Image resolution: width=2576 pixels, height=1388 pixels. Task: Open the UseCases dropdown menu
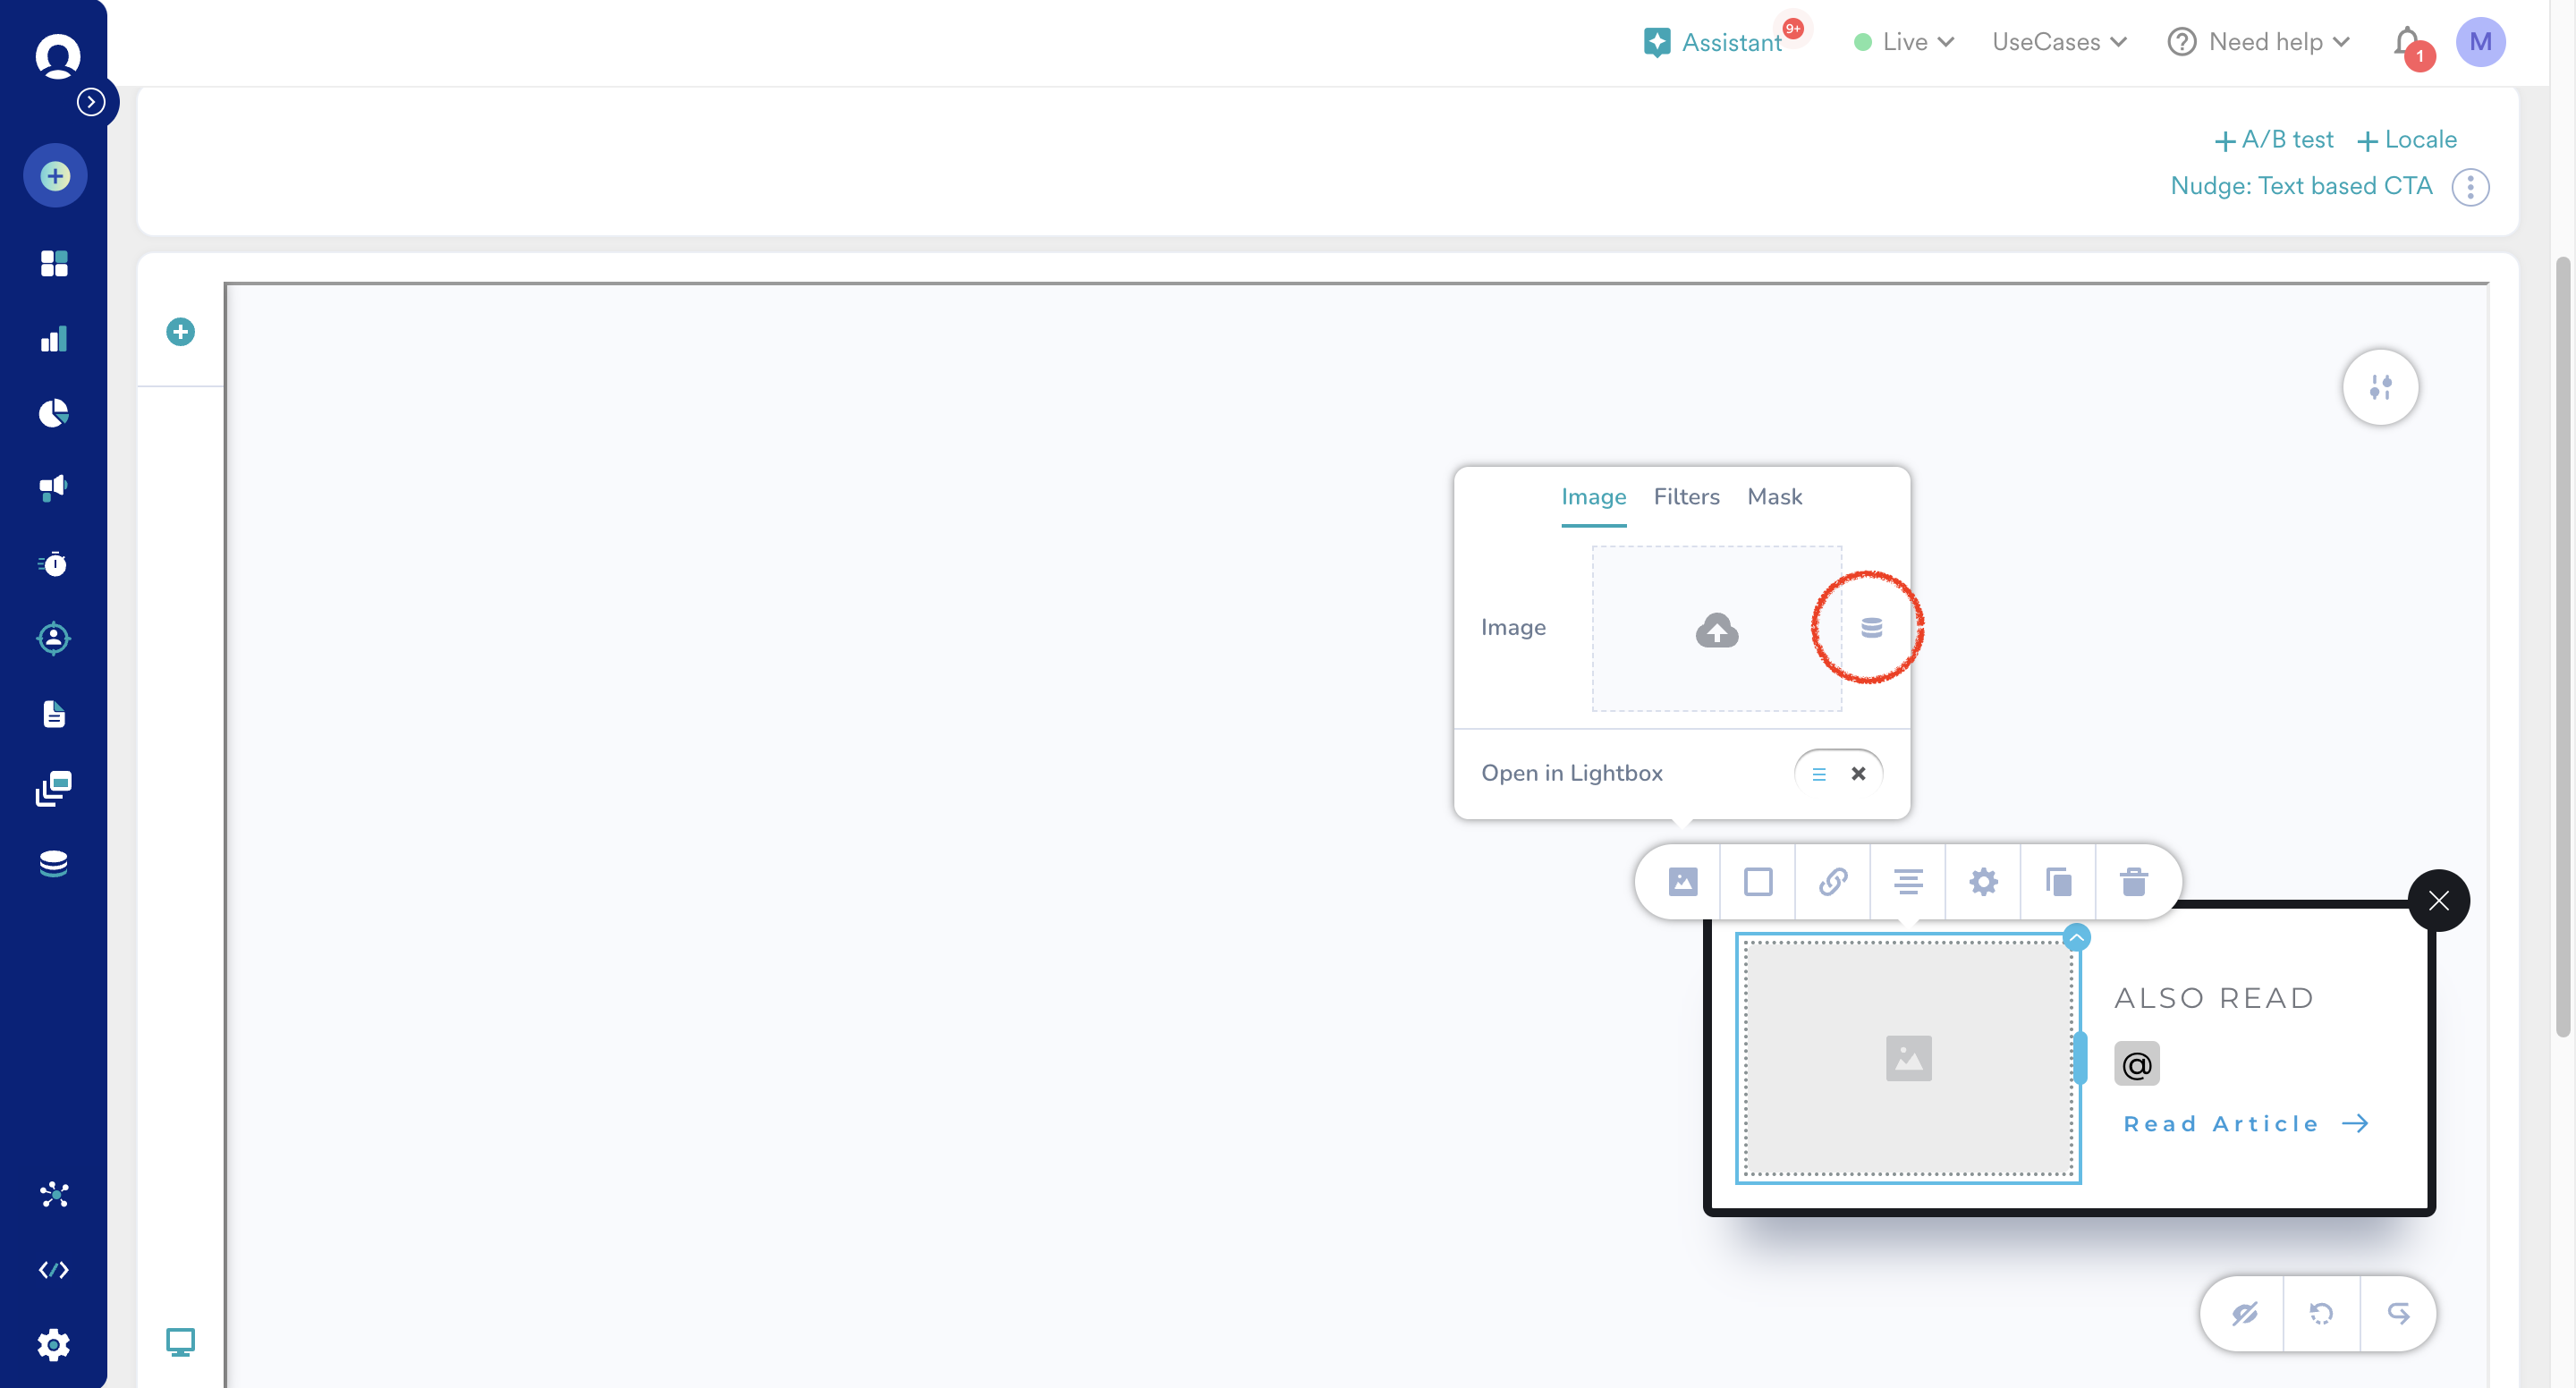click(2058, 42)
